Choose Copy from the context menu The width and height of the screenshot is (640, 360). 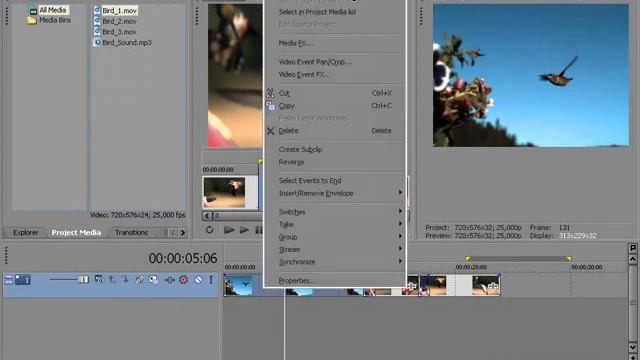(x=335, y=106)
